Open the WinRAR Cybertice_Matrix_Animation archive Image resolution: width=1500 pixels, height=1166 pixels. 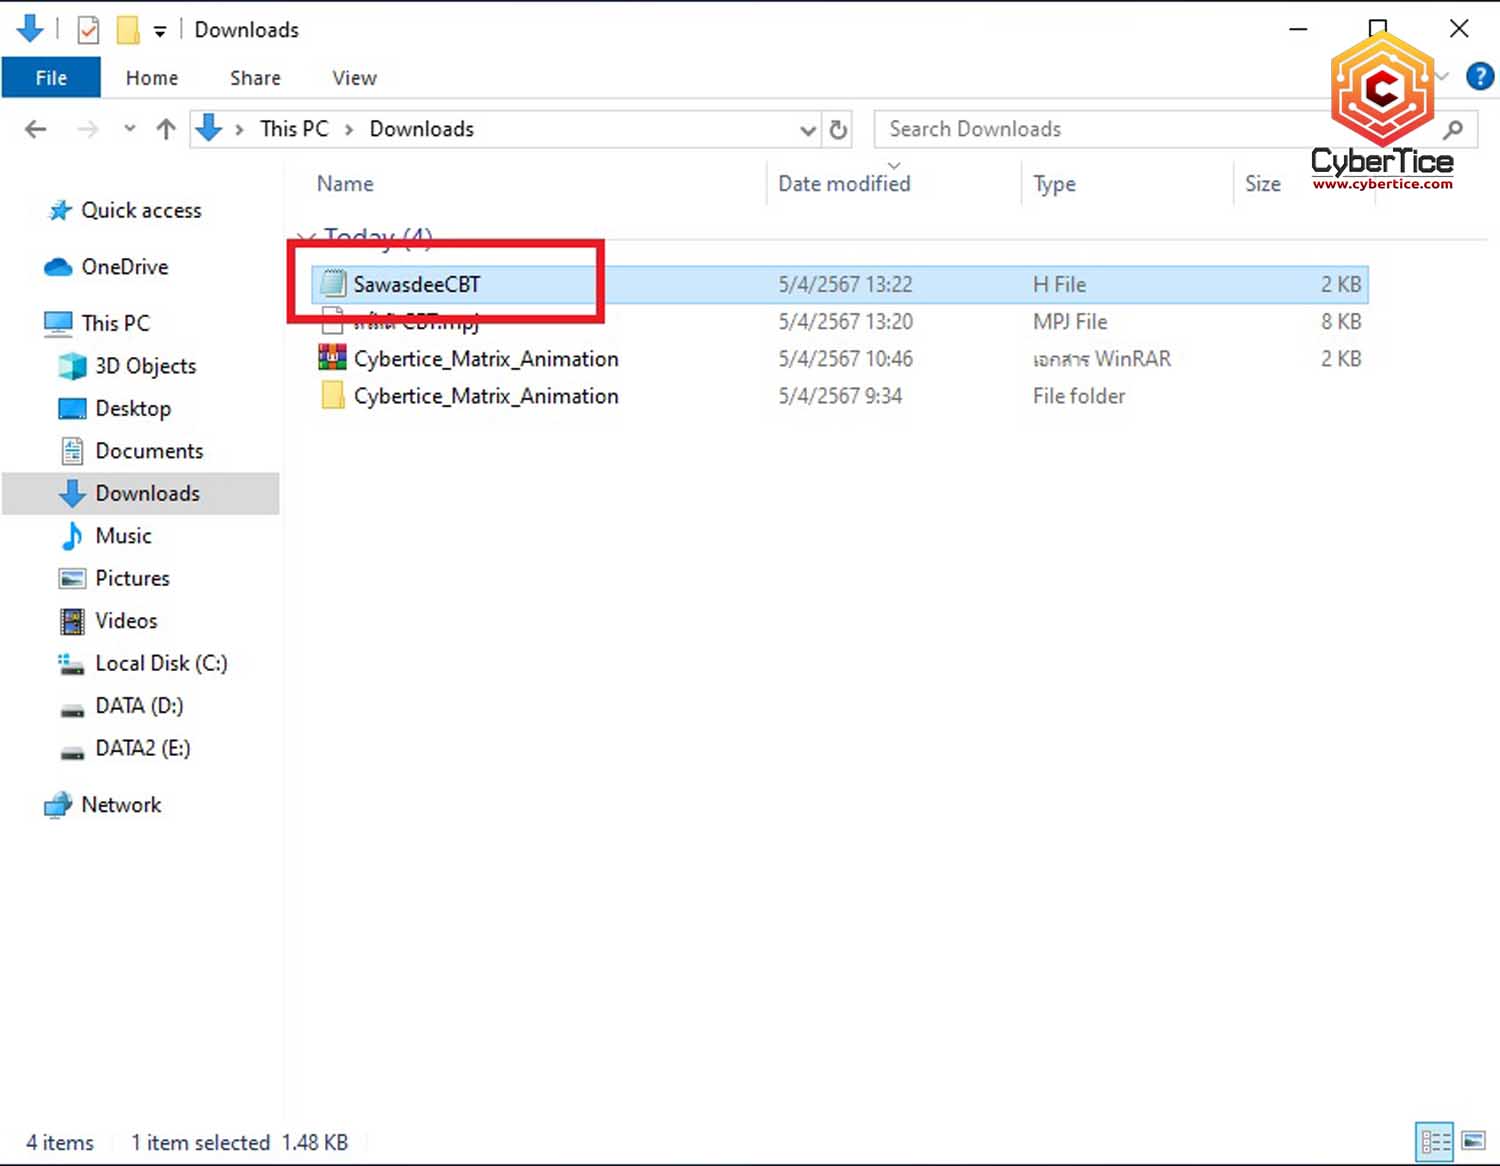point(485,359)
